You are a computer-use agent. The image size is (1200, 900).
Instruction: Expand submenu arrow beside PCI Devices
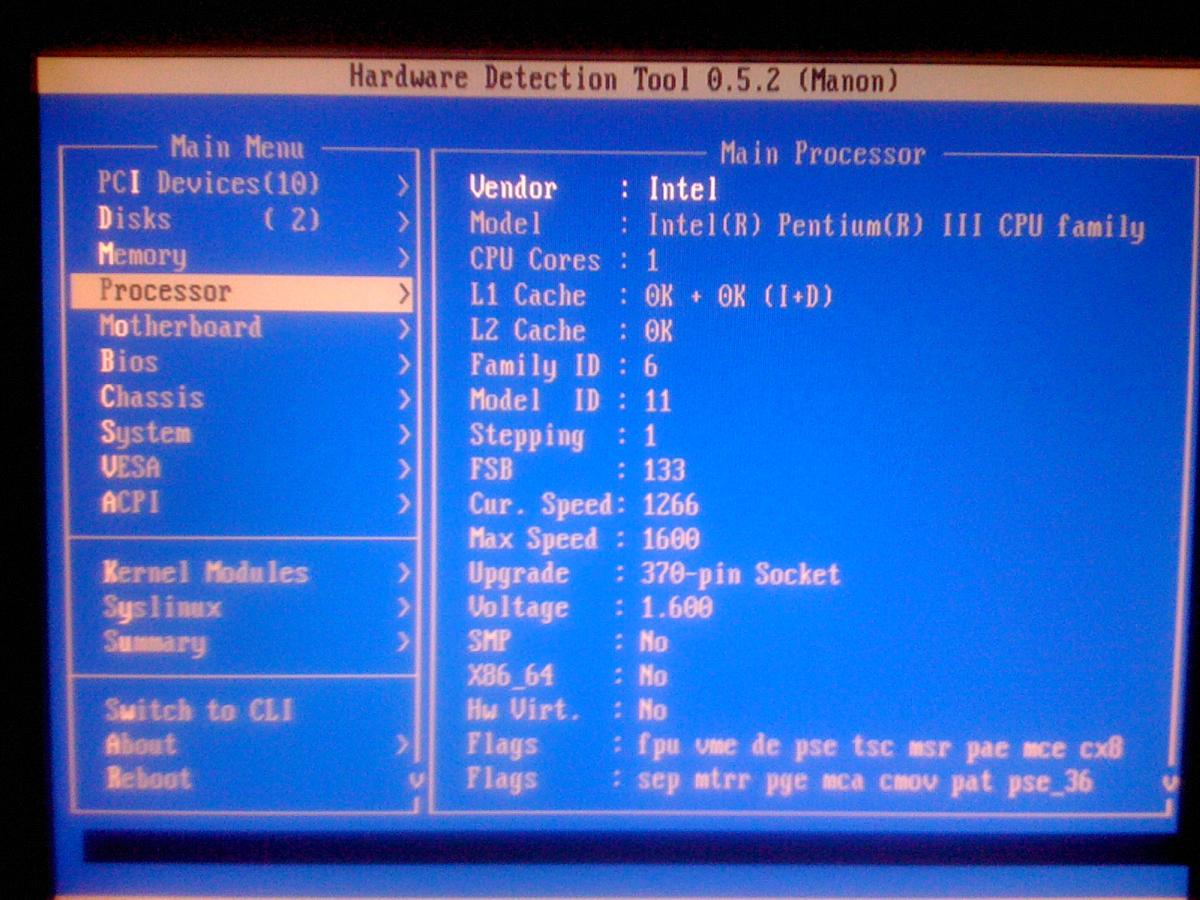point(403,185)
